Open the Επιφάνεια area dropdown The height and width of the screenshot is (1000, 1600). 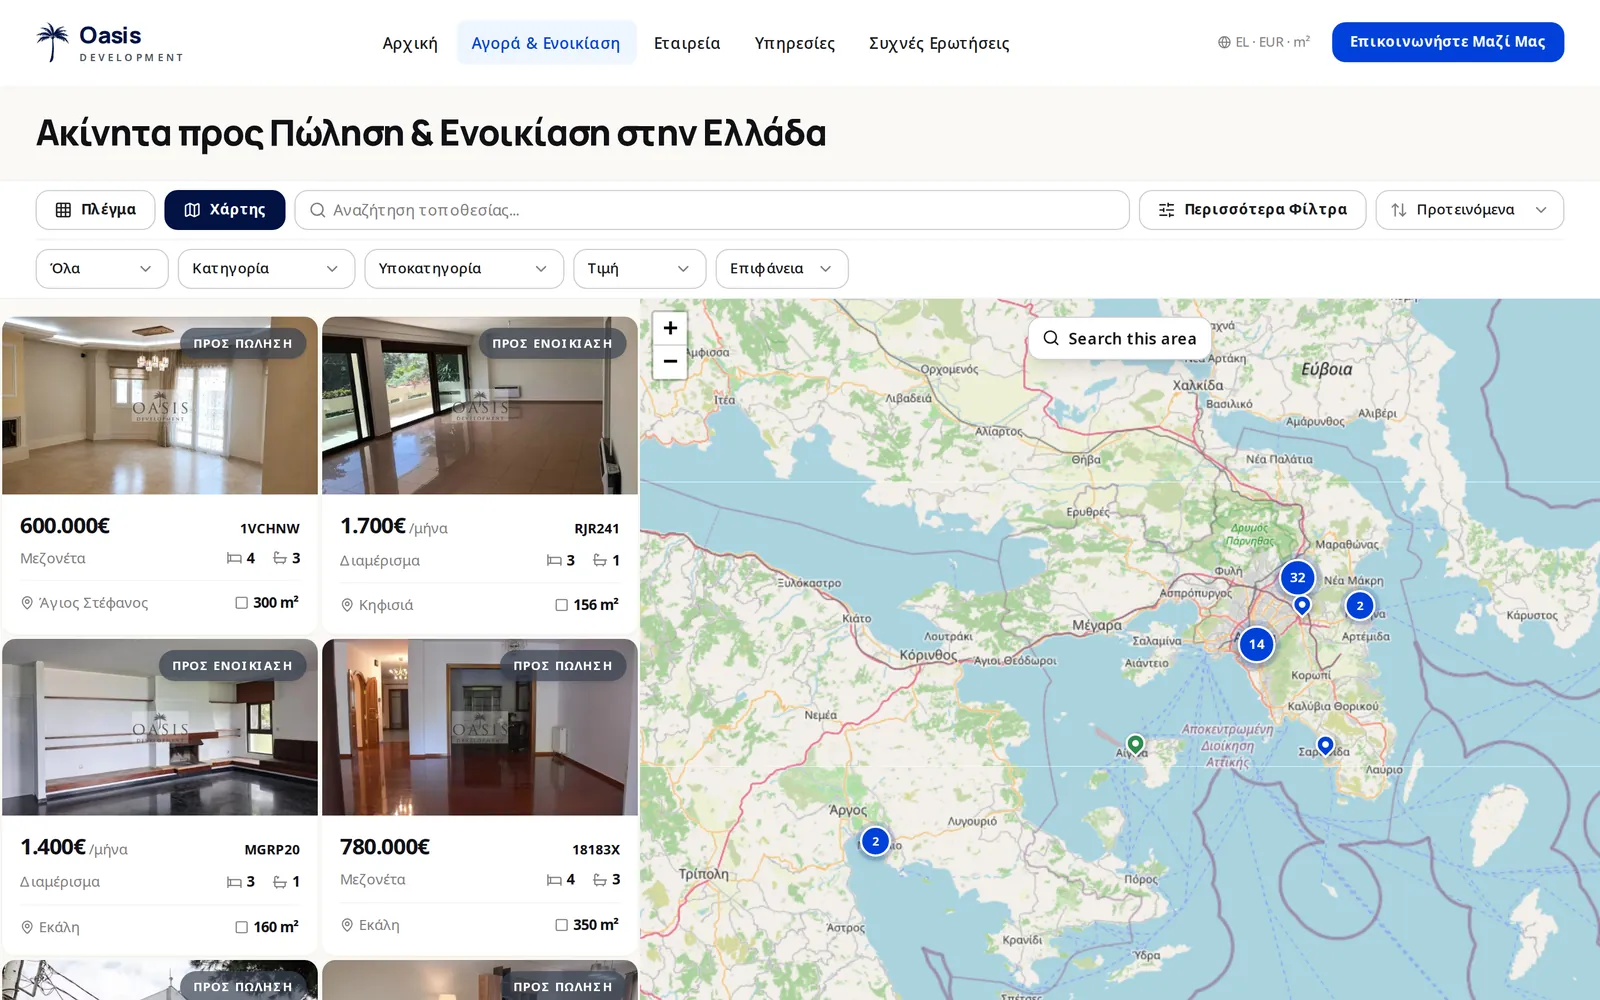pyautogui.click(x=782, y=269)
